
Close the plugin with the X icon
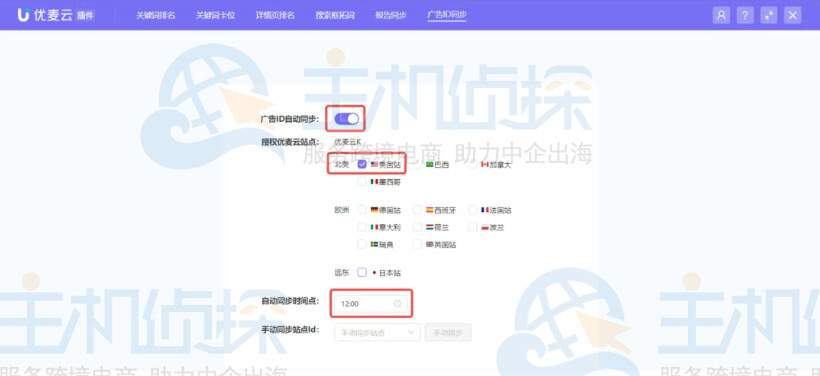[x=793, y=15]
